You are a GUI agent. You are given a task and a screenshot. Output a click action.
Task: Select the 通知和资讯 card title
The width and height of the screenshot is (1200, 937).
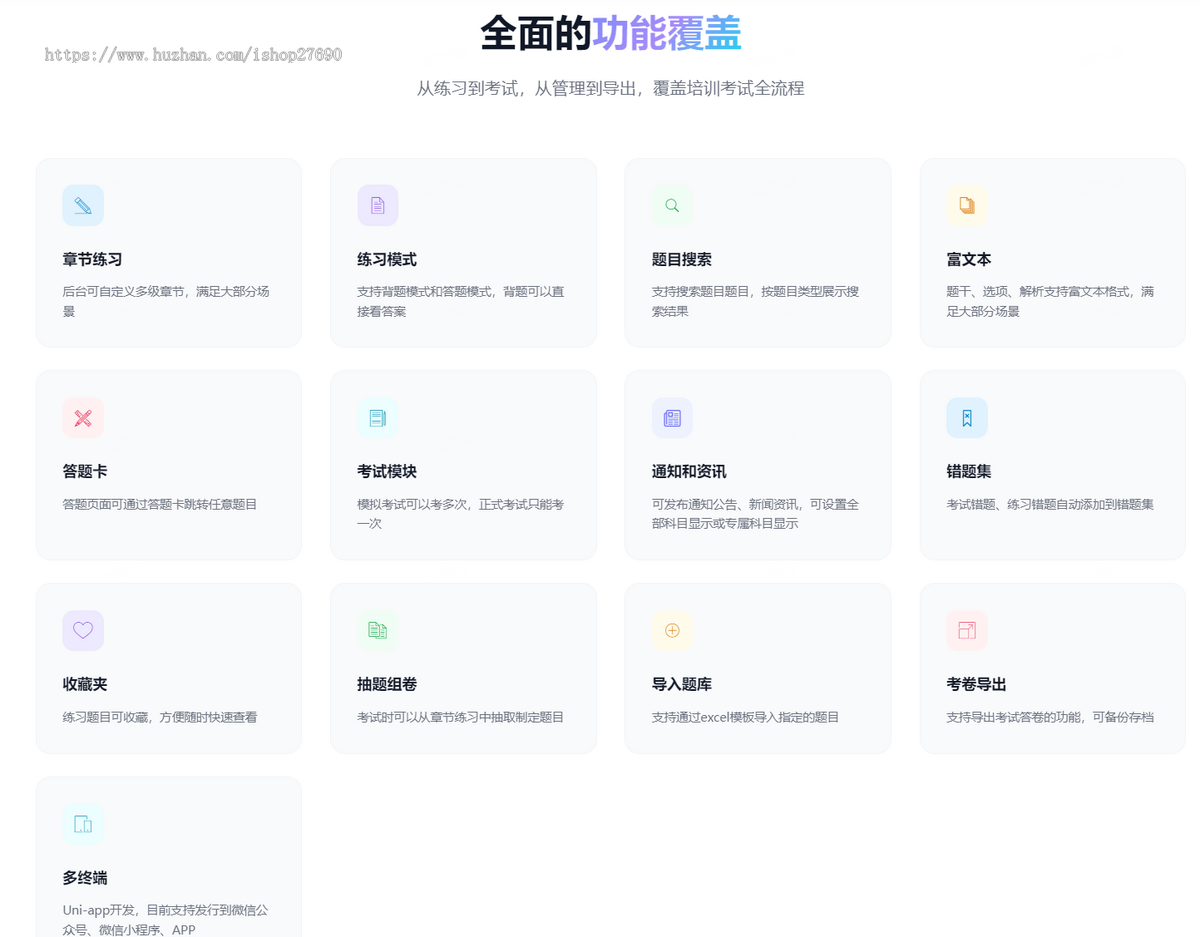(689, 471)
